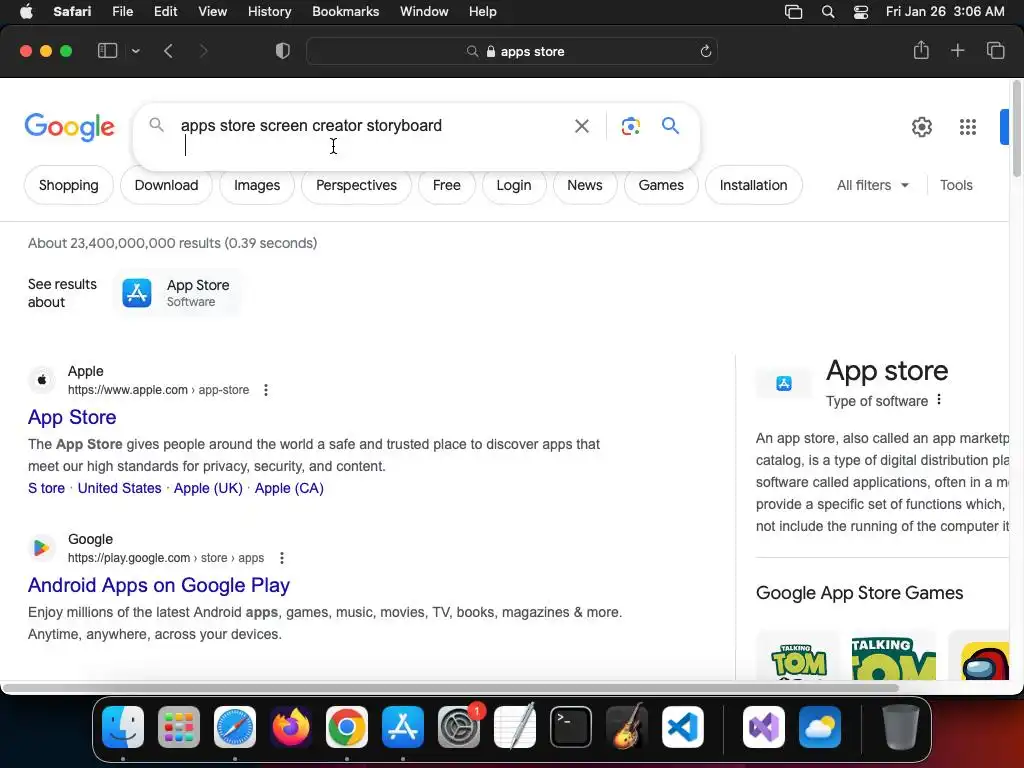Open the Window menu
The width and height of the screenshot is (1024, 768).
tap(424, 12)
